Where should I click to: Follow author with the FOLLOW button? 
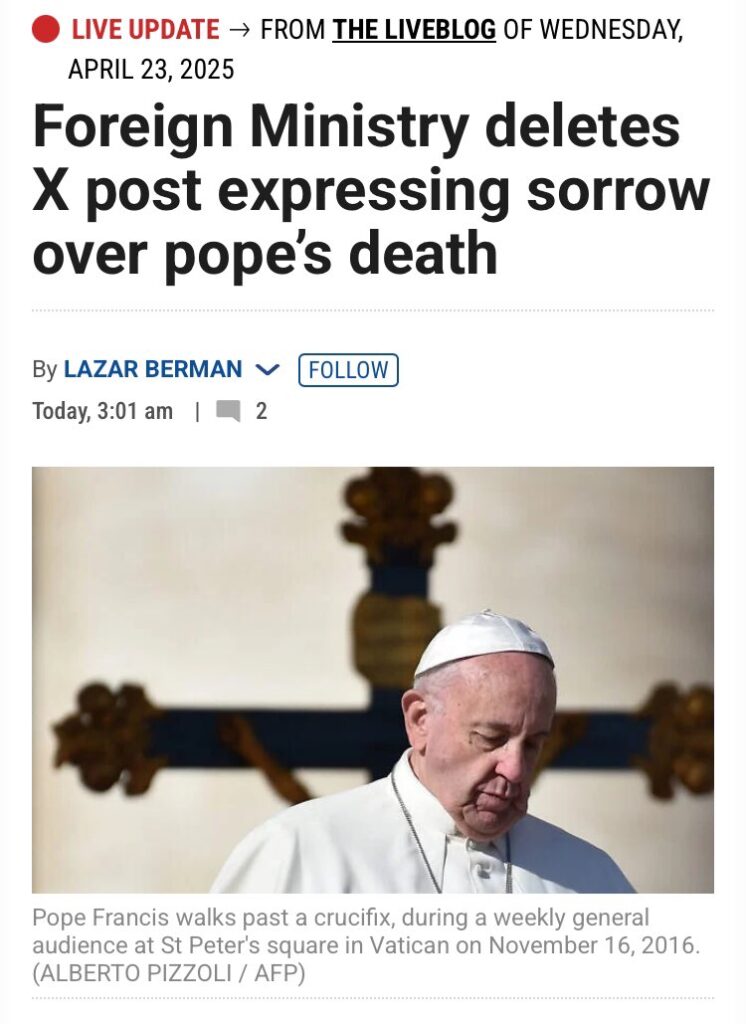(348, 370)
